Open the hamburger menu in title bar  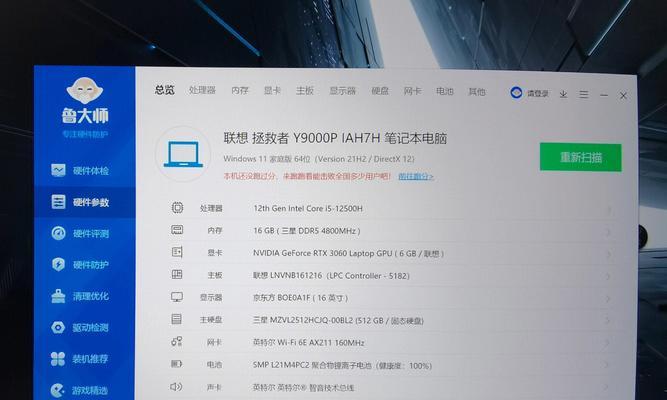tap(584, 94)
